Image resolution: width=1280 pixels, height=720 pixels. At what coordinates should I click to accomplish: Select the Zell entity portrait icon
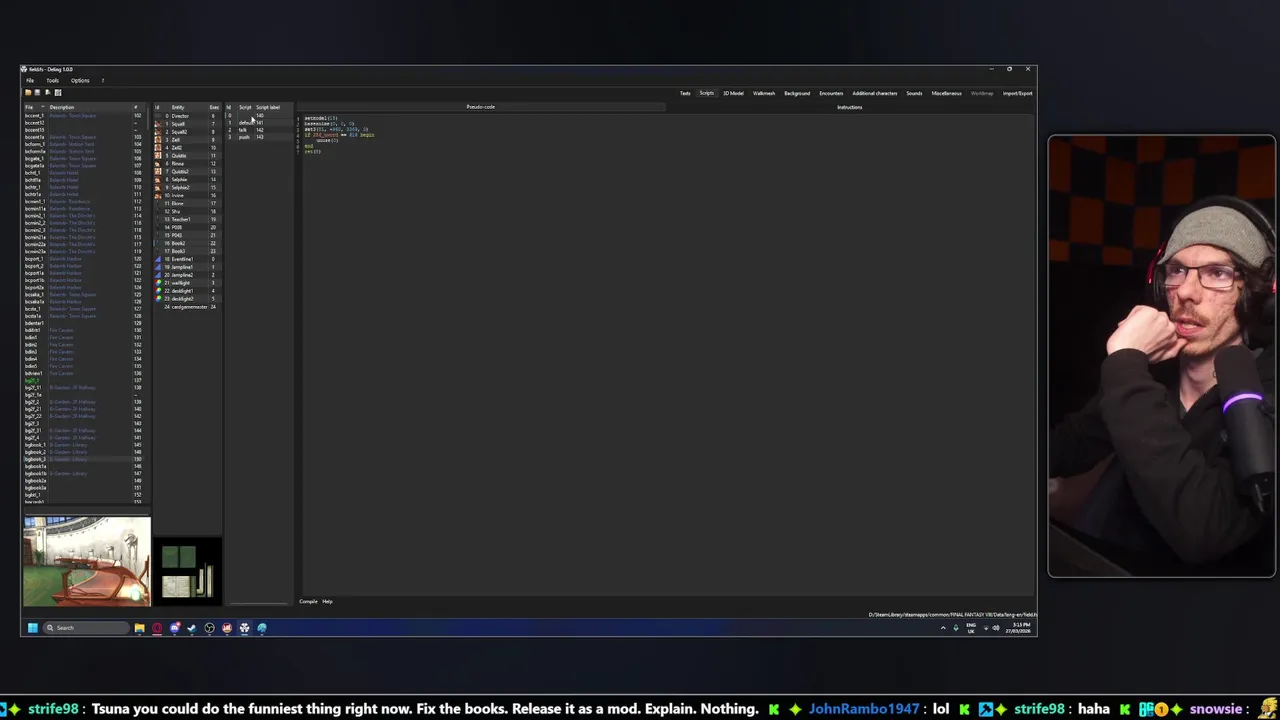pyautogui.click(x=158, y=140)
